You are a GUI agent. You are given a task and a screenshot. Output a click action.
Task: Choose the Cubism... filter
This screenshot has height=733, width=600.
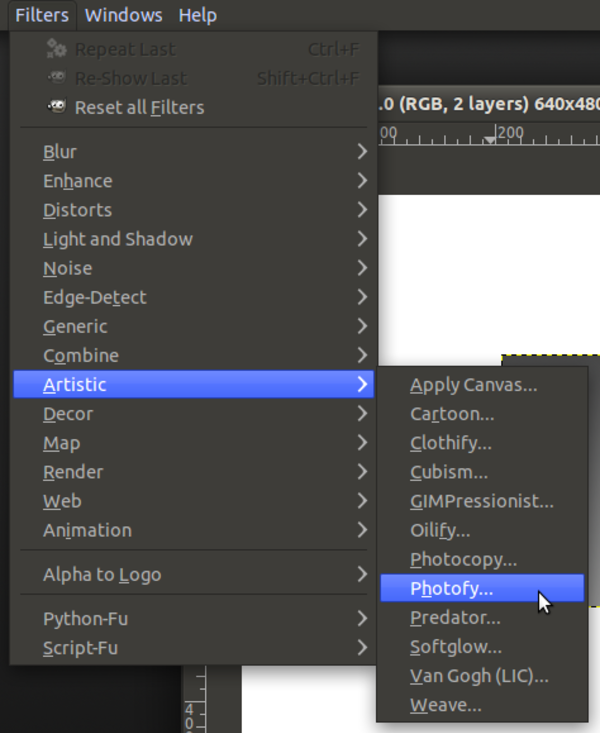point(482,472)
